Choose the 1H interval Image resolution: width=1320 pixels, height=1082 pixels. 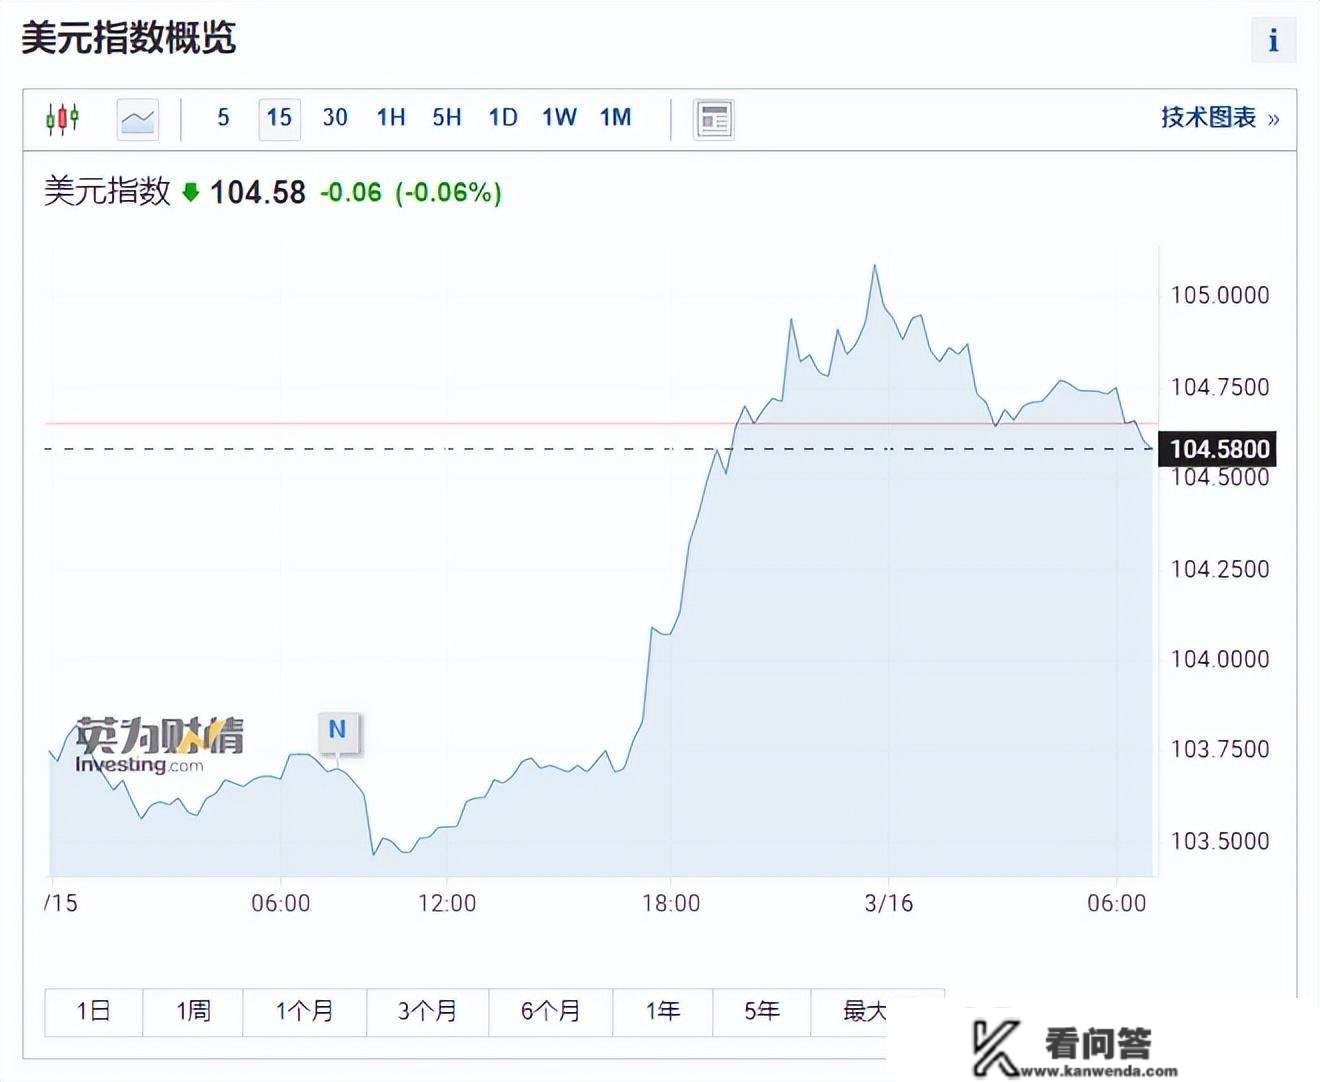(x=391, y=118)
